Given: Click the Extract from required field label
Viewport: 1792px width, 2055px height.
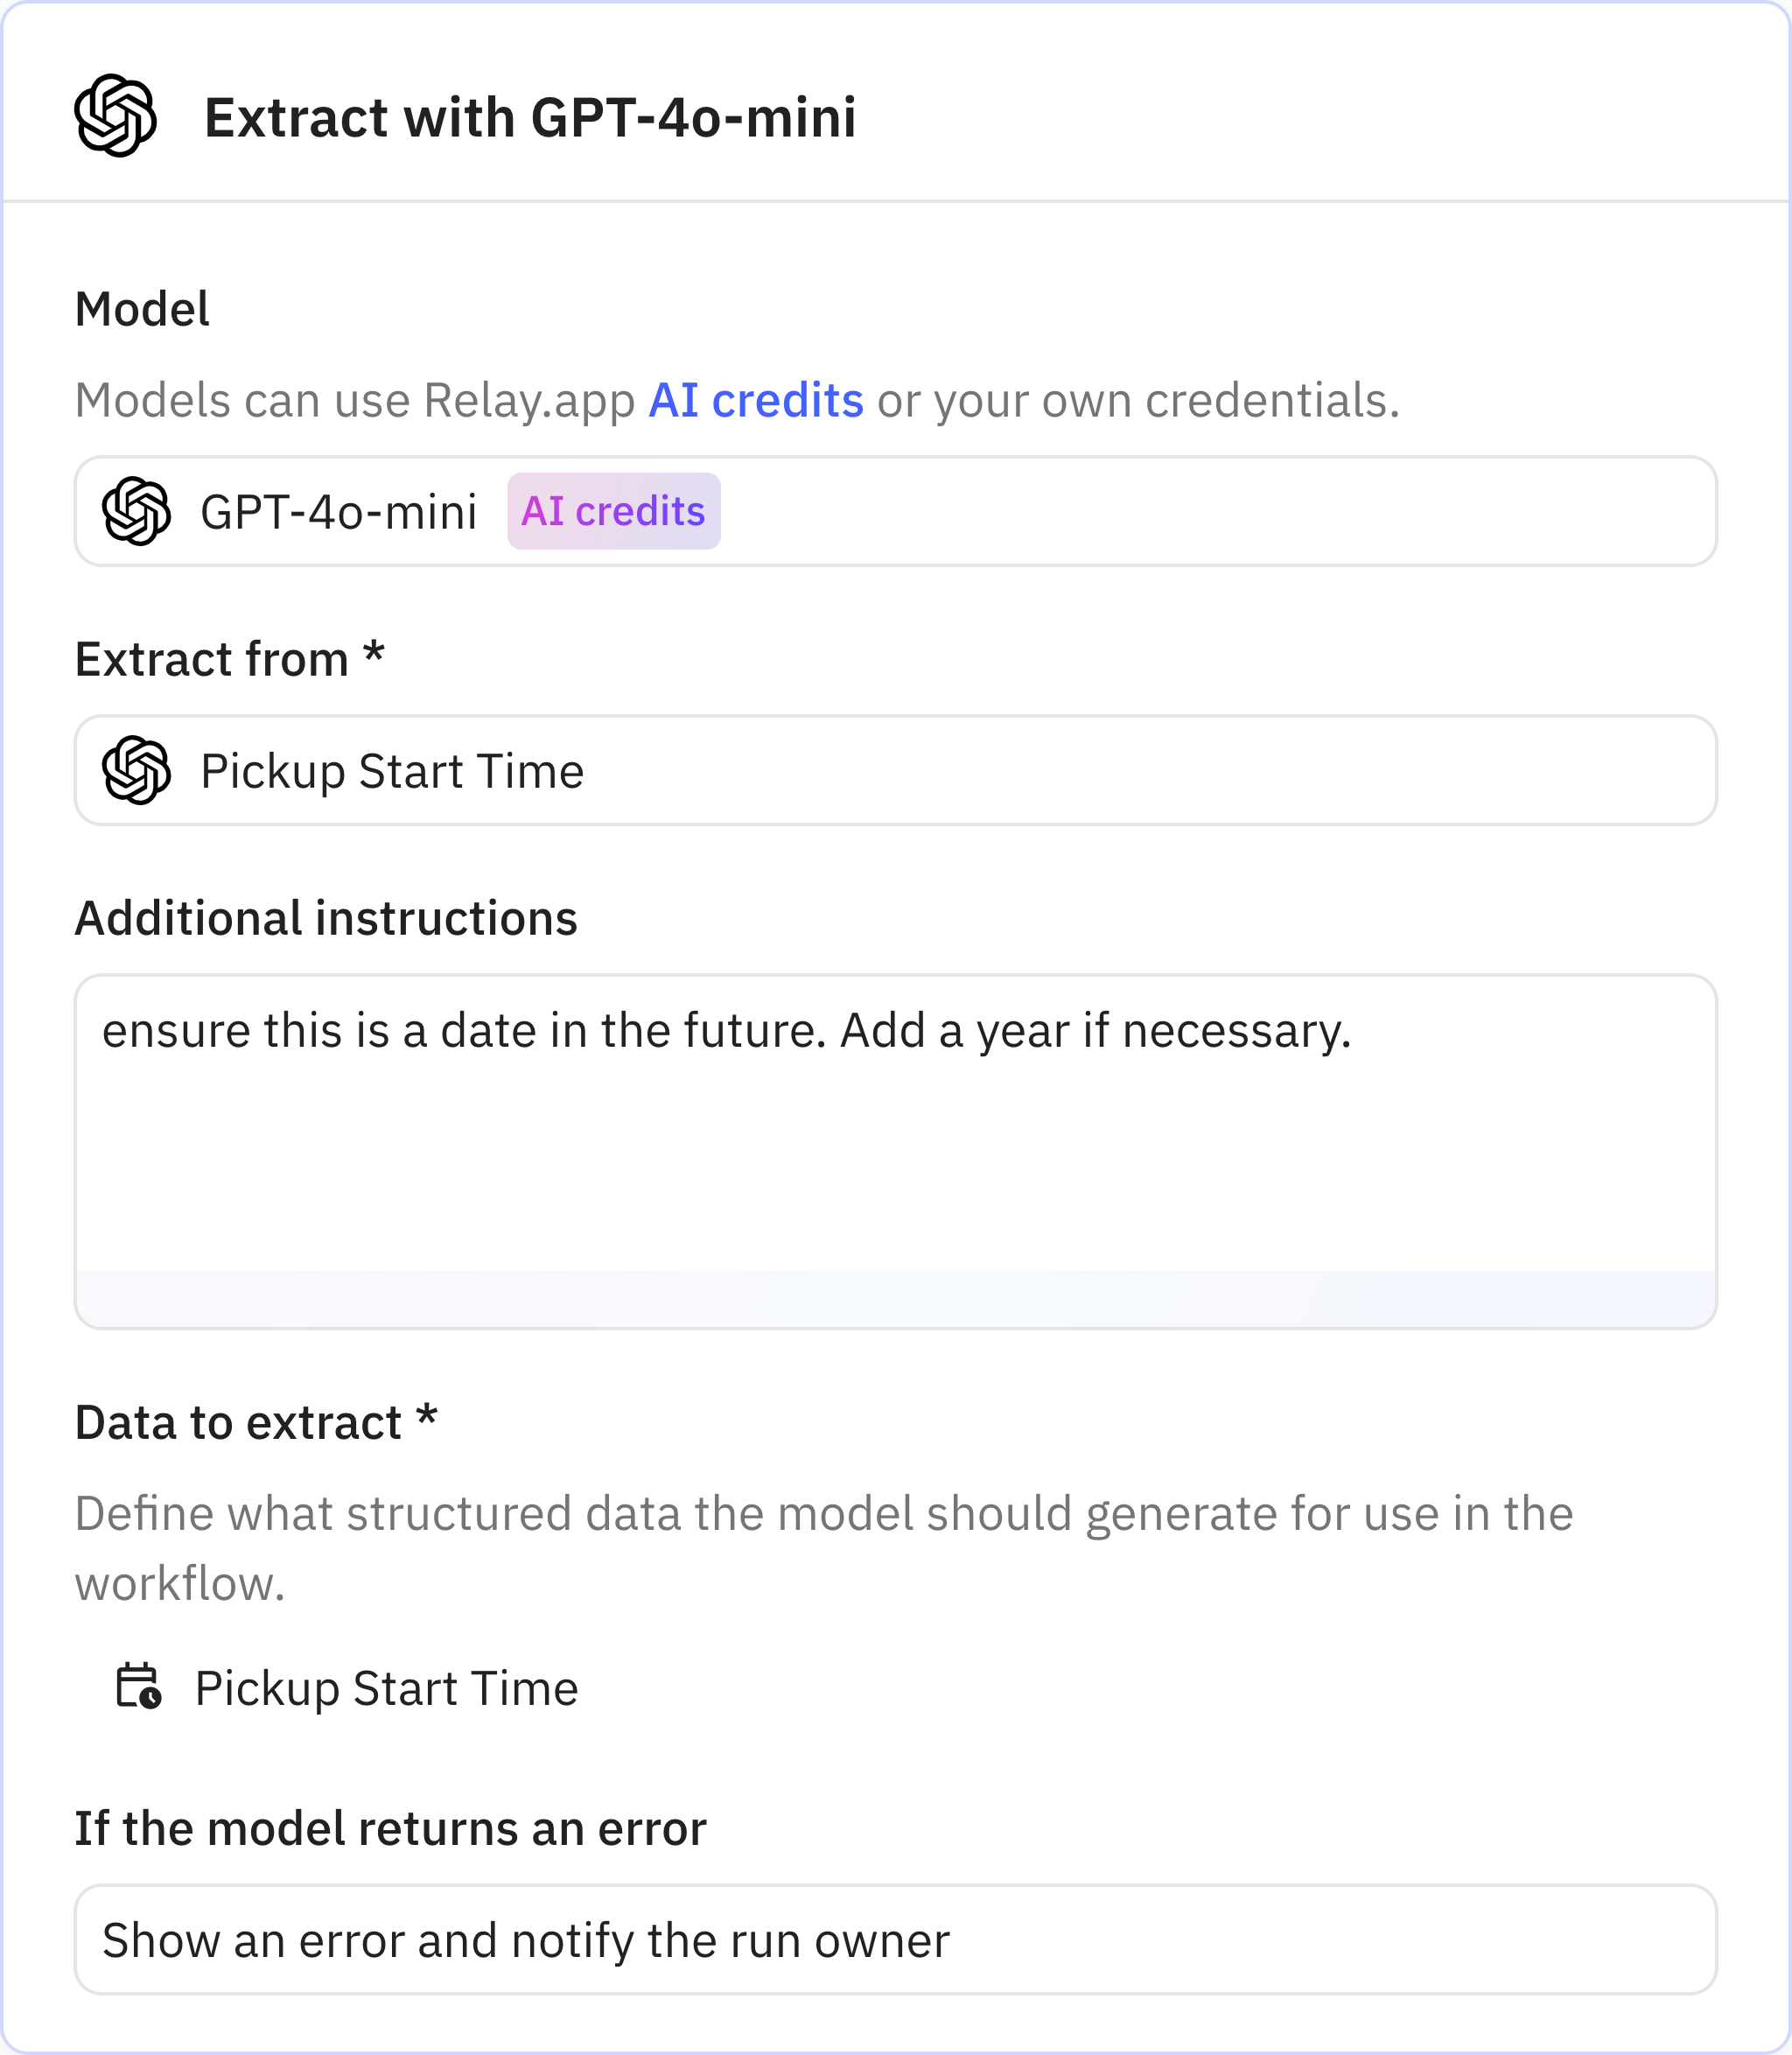Looking at the screenshot, I should (x=231, y=657).
